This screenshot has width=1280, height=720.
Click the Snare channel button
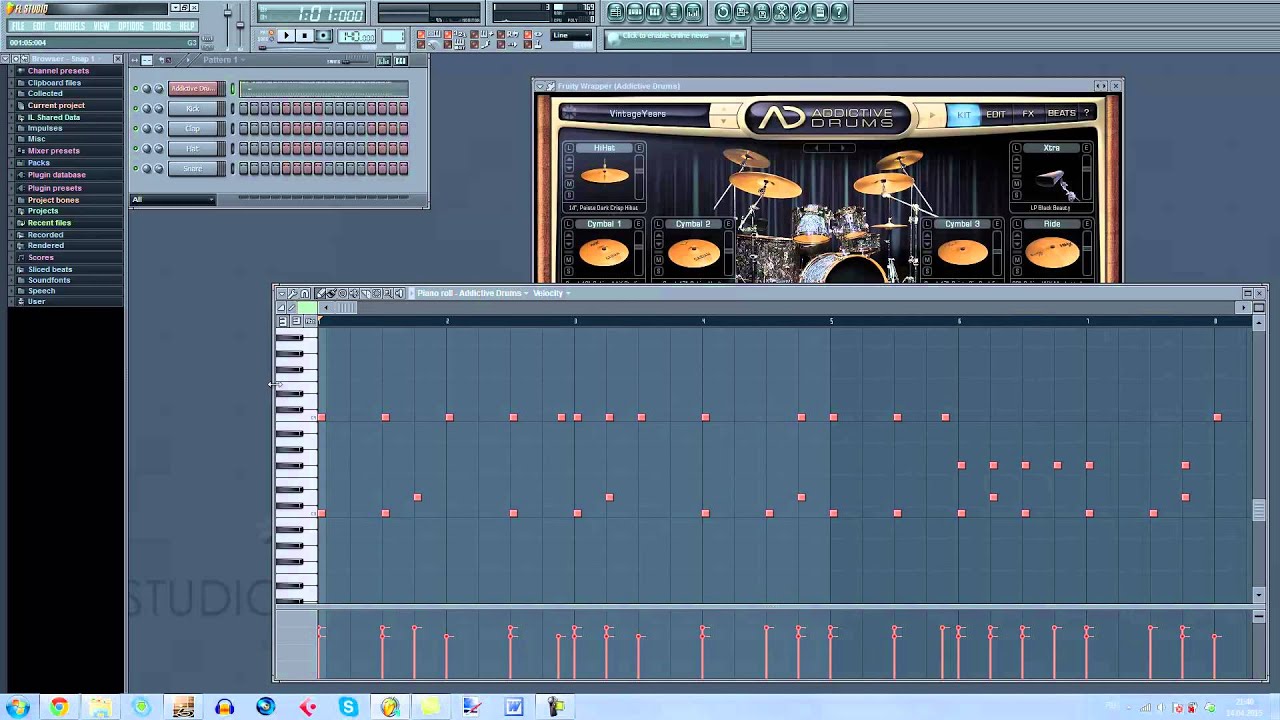(x=193, y=168)
